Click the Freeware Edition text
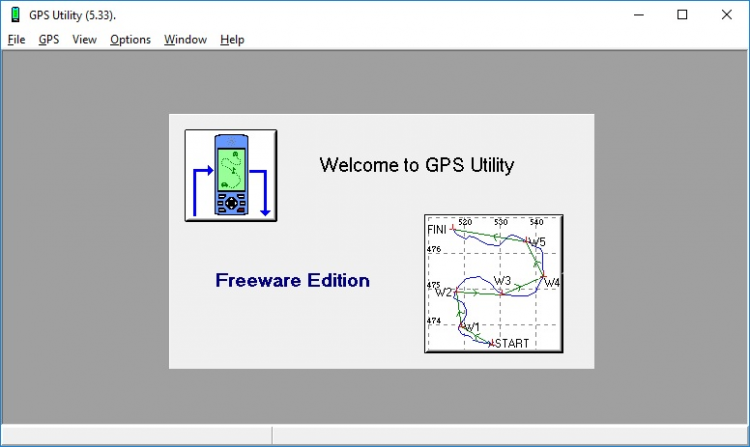750x447 pixels. pos(292,280)
